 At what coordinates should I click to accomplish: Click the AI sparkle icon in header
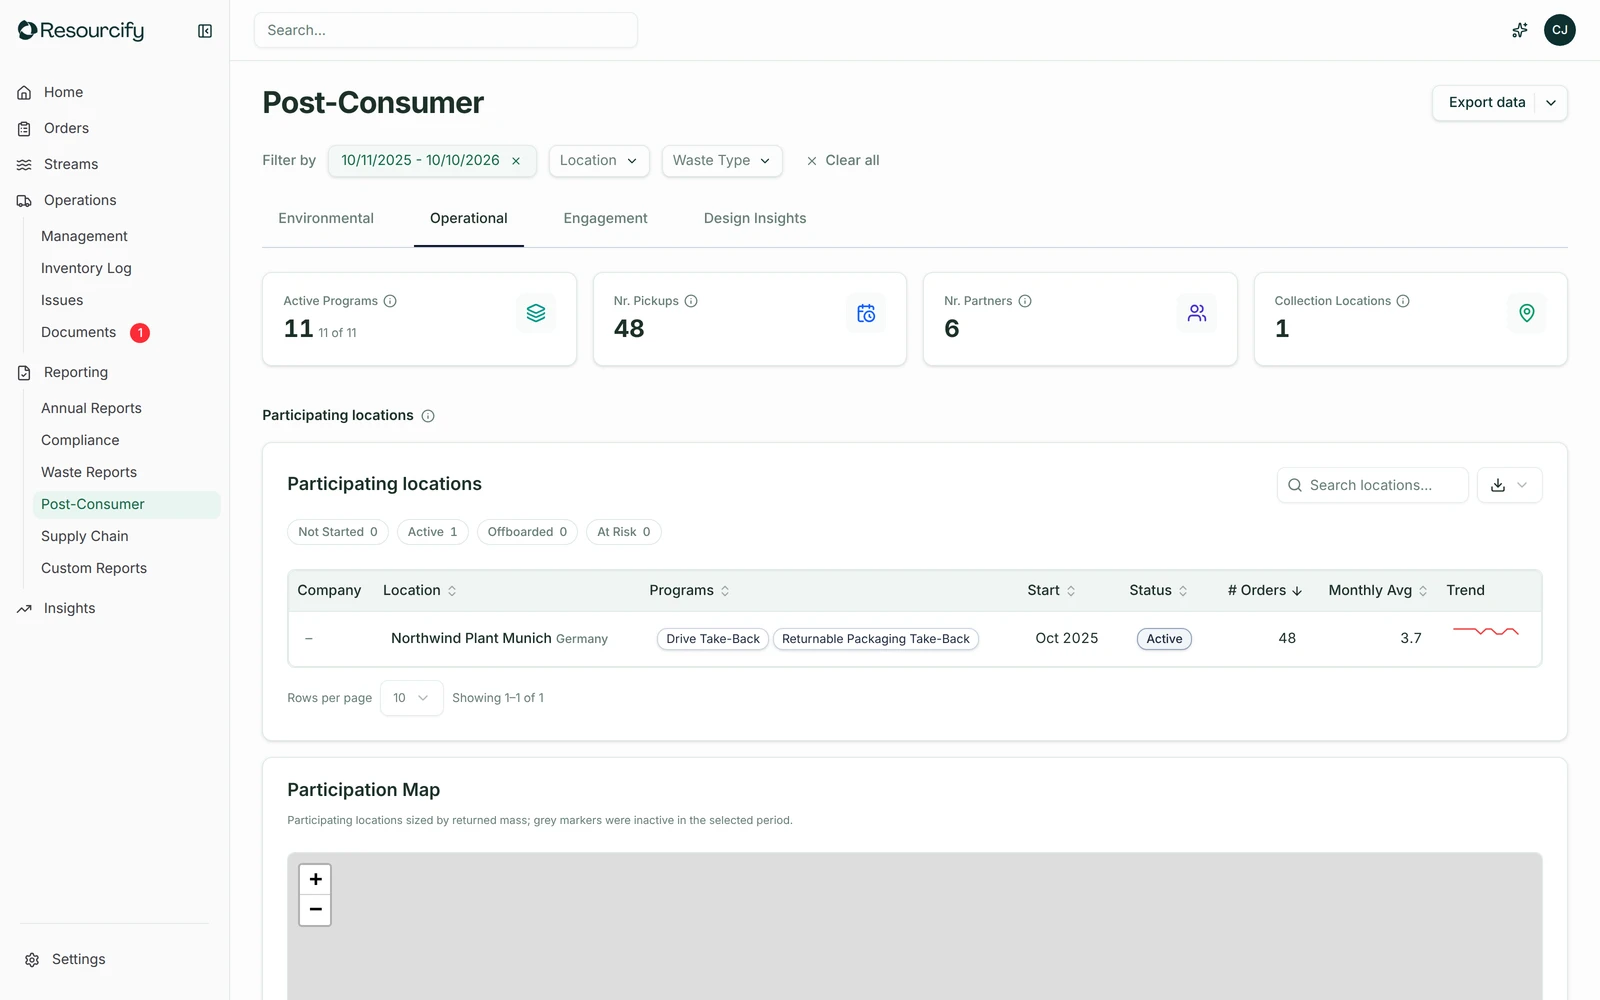click(x=1520, y=30)
